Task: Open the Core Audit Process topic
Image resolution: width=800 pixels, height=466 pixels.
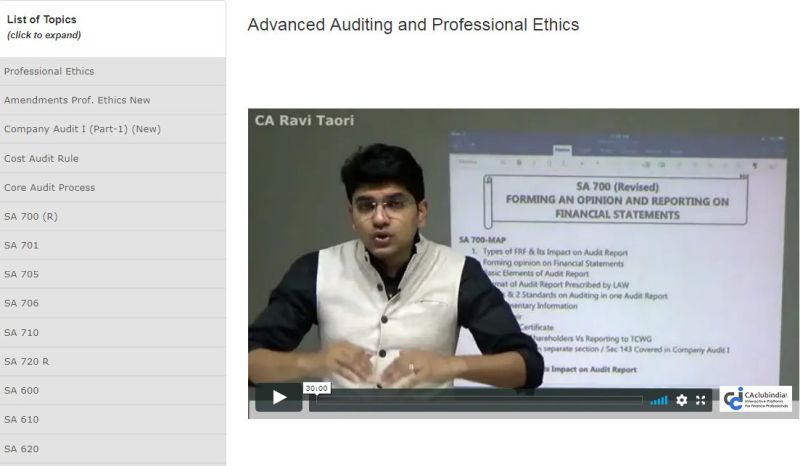Action: [113, 188]
